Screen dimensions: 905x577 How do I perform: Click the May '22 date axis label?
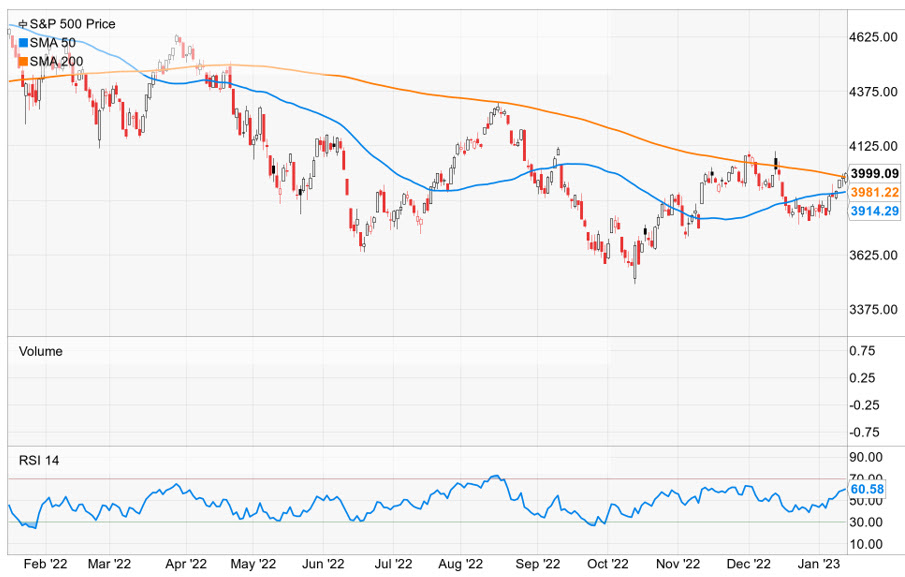click(253, 564)
